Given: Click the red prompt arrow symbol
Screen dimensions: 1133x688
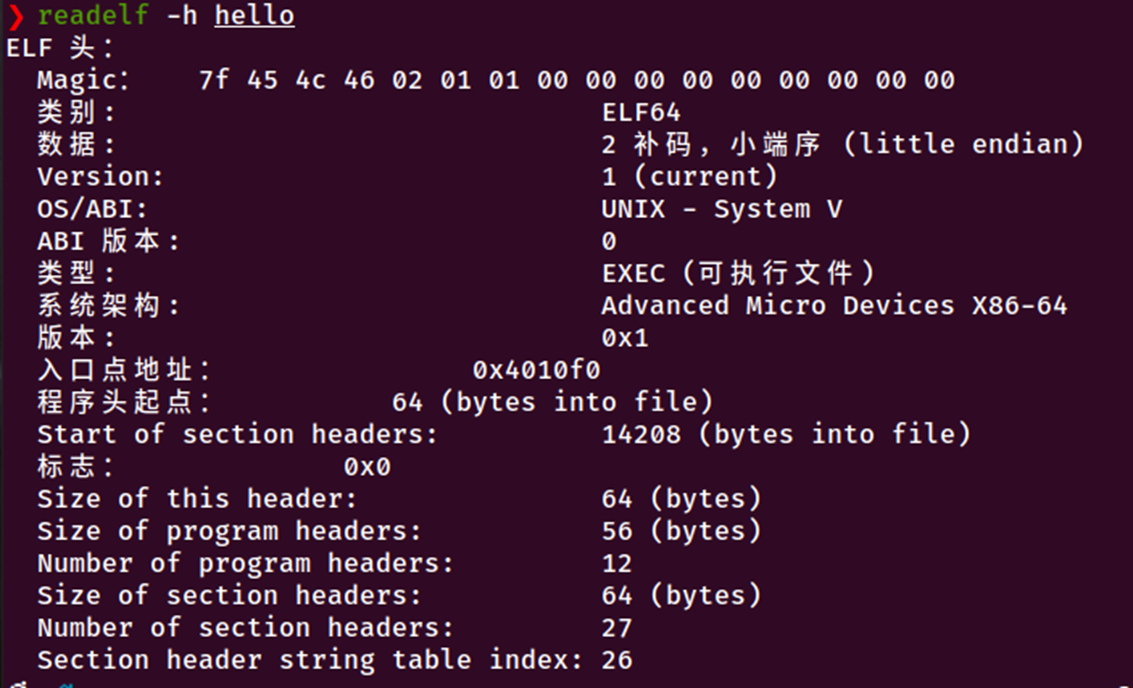Looking at the screenshot, I should click(x=16, y=17).
